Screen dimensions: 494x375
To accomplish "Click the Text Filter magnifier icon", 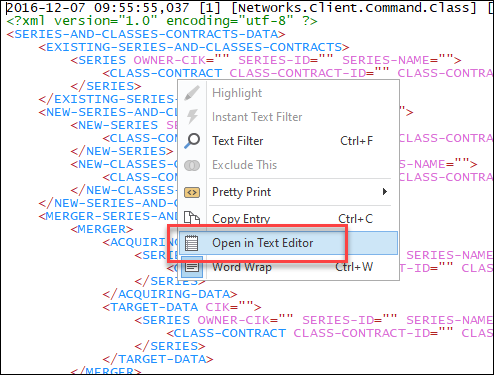I will click(x=192, y=141).
